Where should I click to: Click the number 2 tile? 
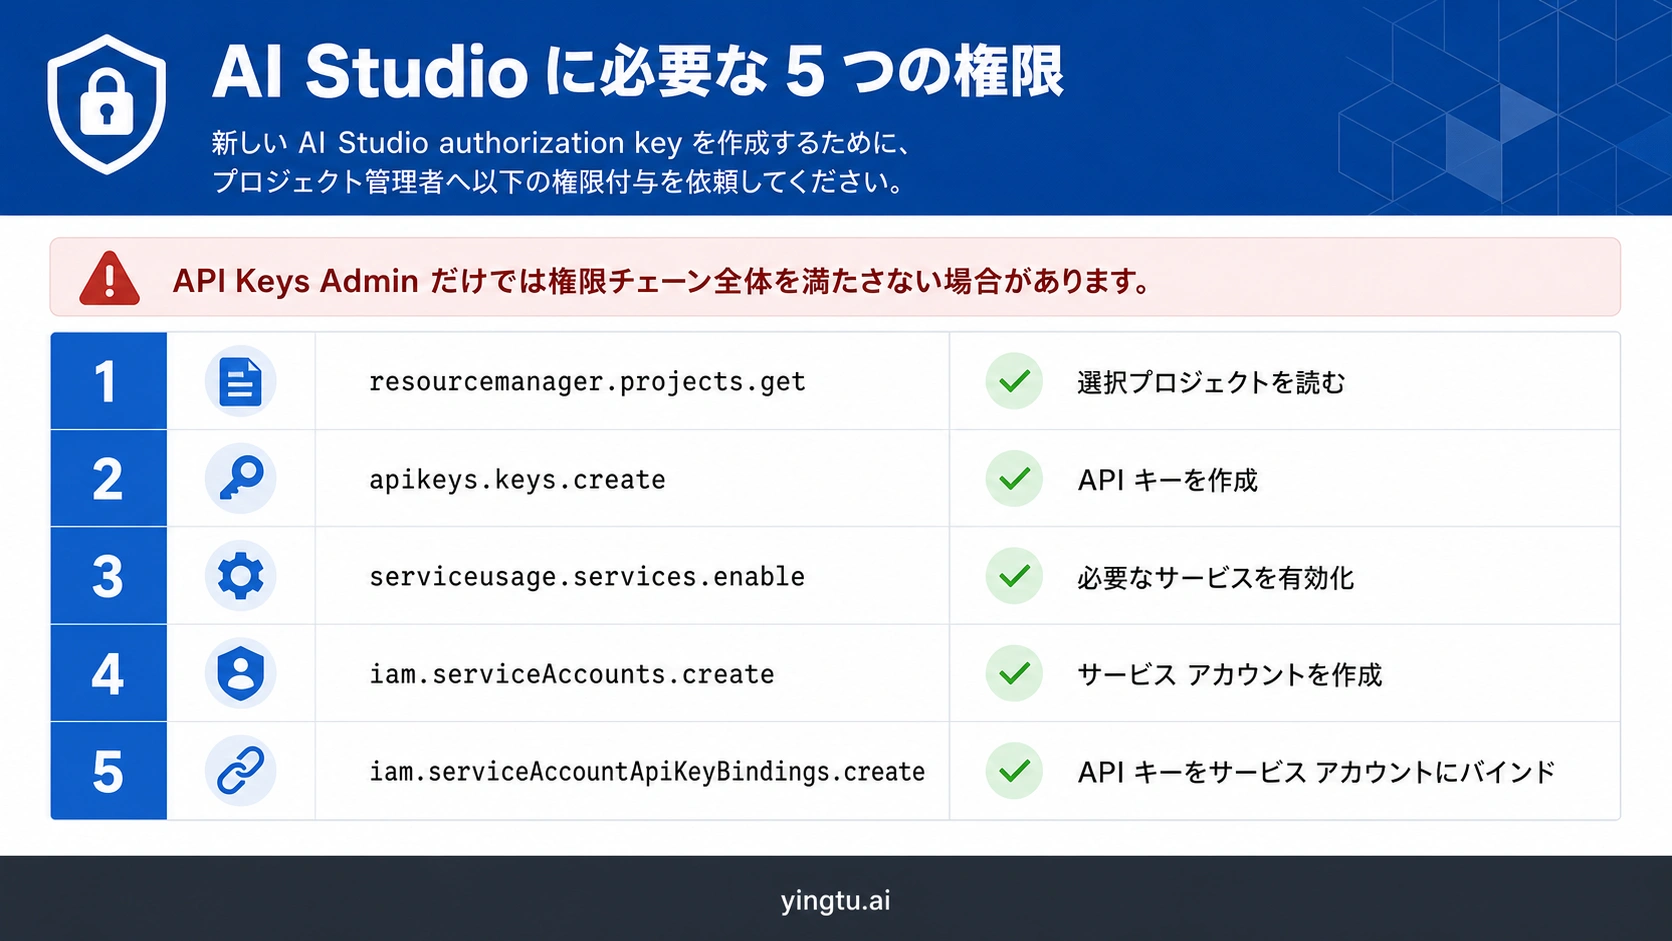tap(108, 478)
